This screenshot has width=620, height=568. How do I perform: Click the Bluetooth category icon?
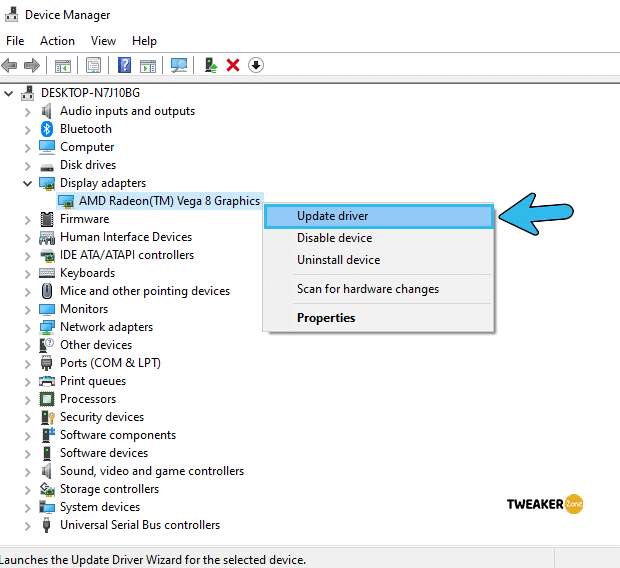coord(47,129)
